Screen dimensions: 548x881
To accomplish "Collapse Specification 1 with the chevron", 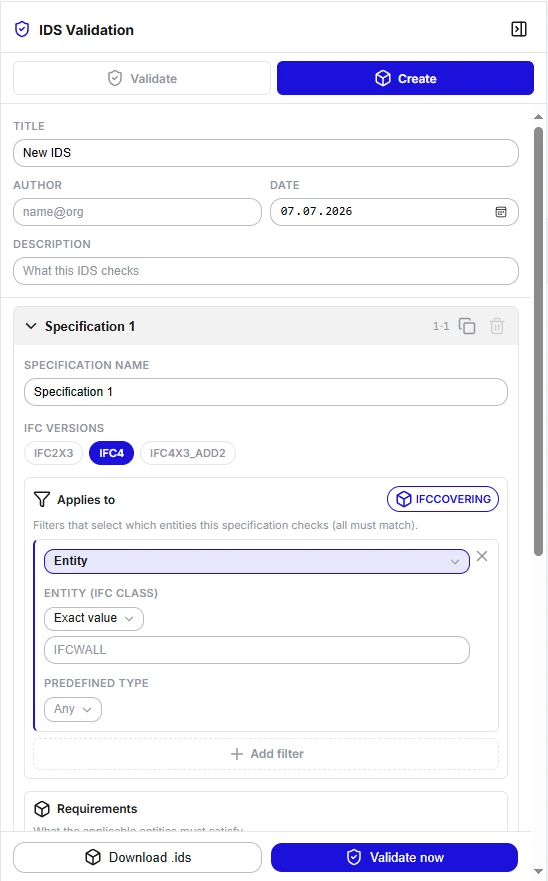I will 31,326.
